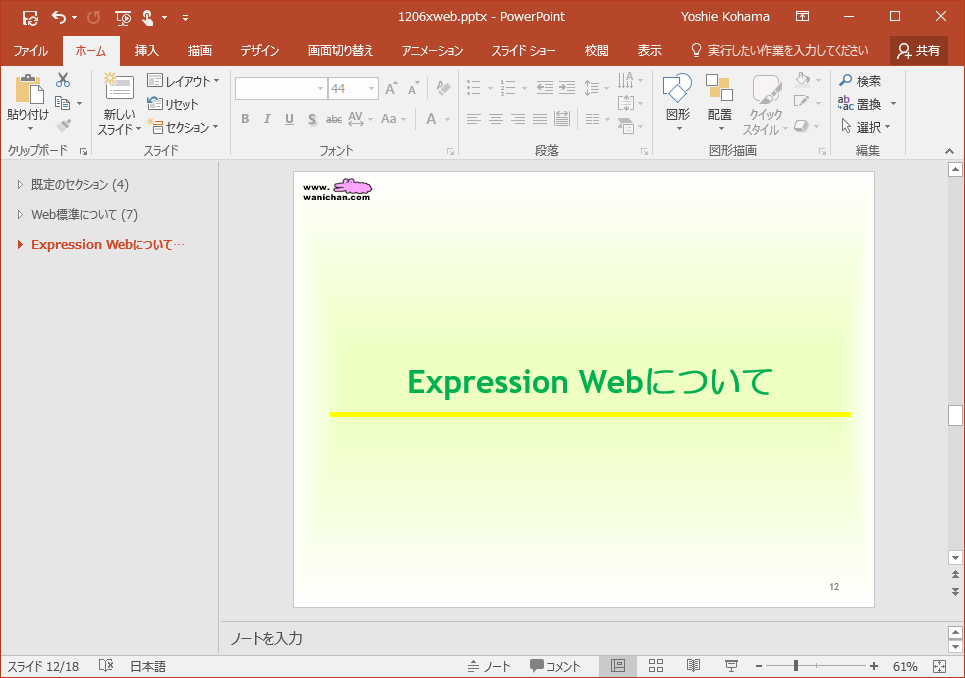965x678 pixels.
Task: Decrease list indent level
Action: [x=545, y=88]
